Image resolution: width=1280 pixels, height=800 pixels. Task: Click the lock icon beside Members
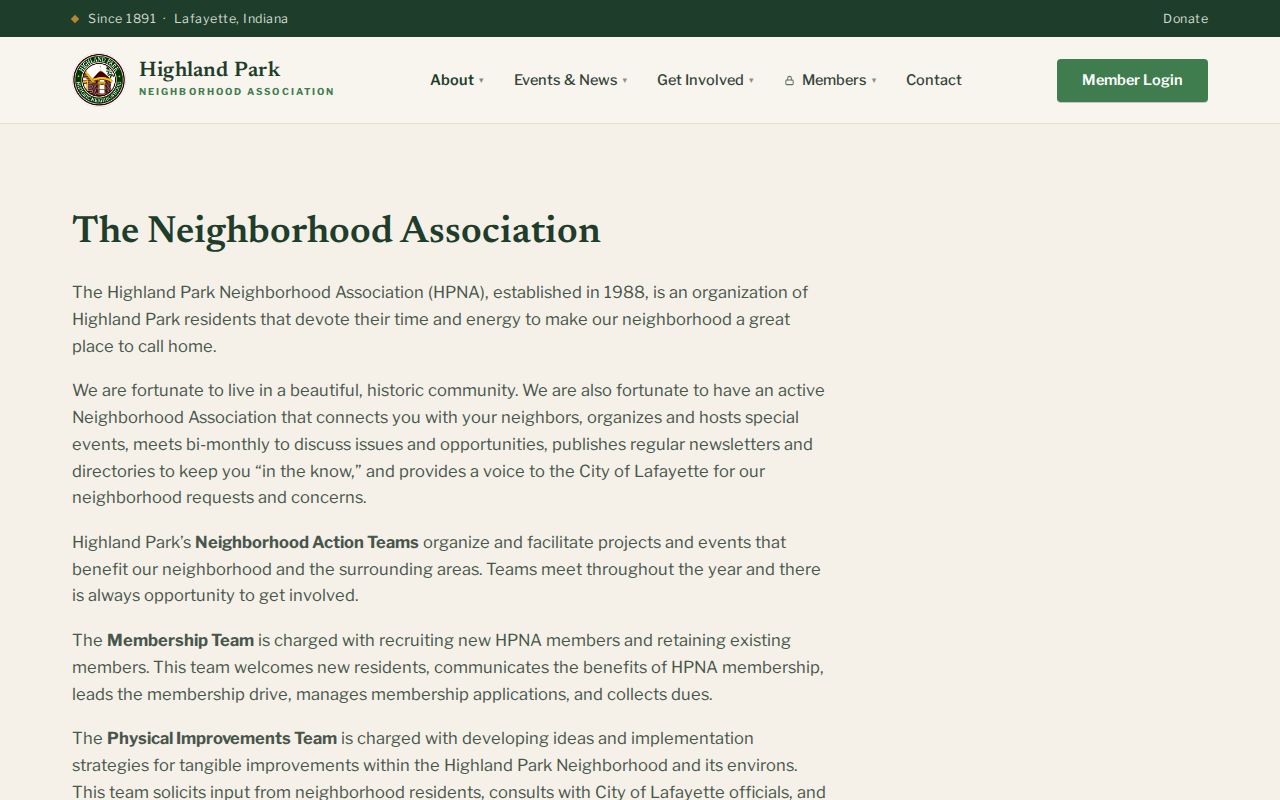click(x=789, y=81)
